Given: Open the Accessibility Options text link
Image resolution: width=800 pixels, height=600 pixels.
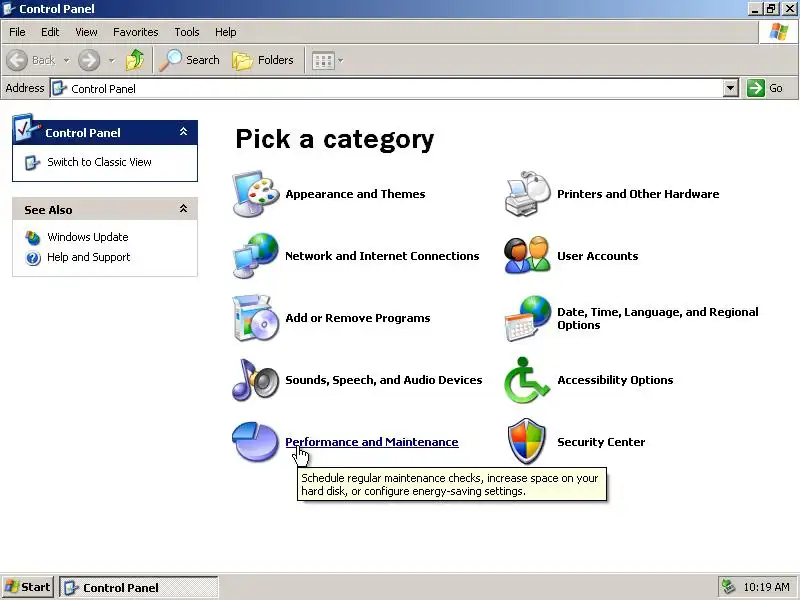Looking at the screenshot, I should tap(615, 380).
